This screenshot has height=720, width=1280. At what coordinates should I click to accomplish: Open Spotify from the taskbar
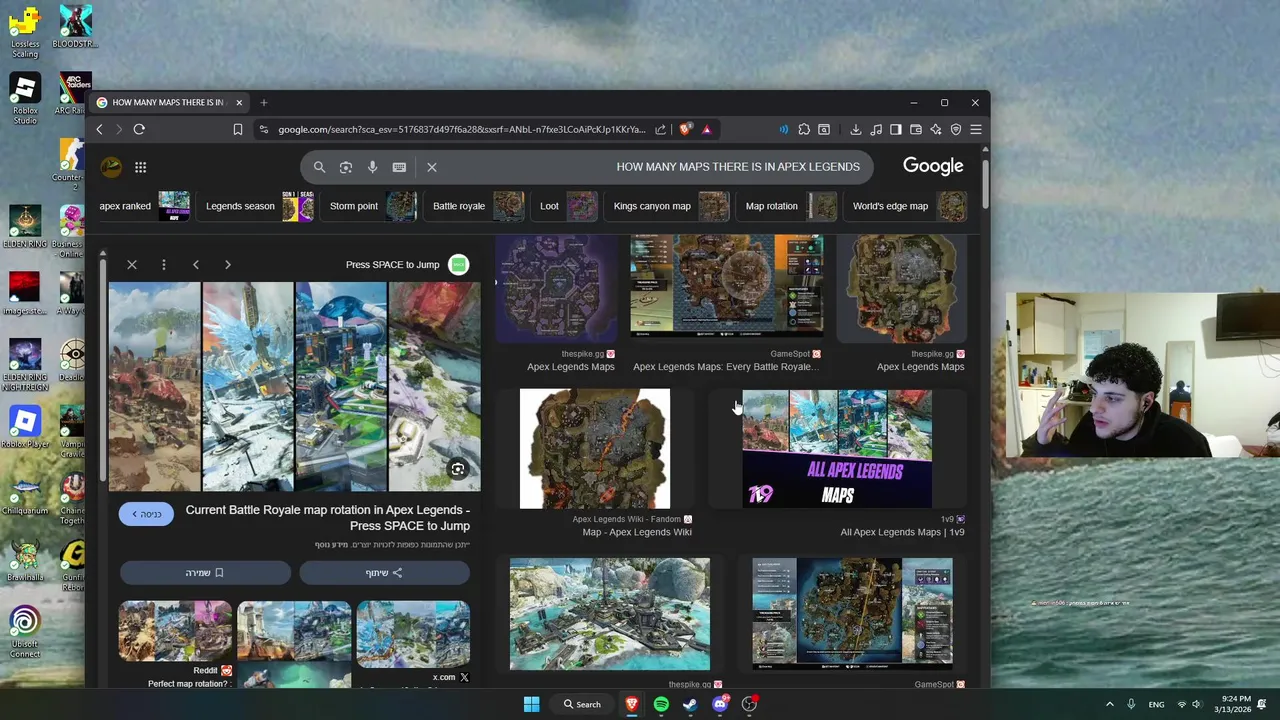pyautogui.click(x=661, y=704)
